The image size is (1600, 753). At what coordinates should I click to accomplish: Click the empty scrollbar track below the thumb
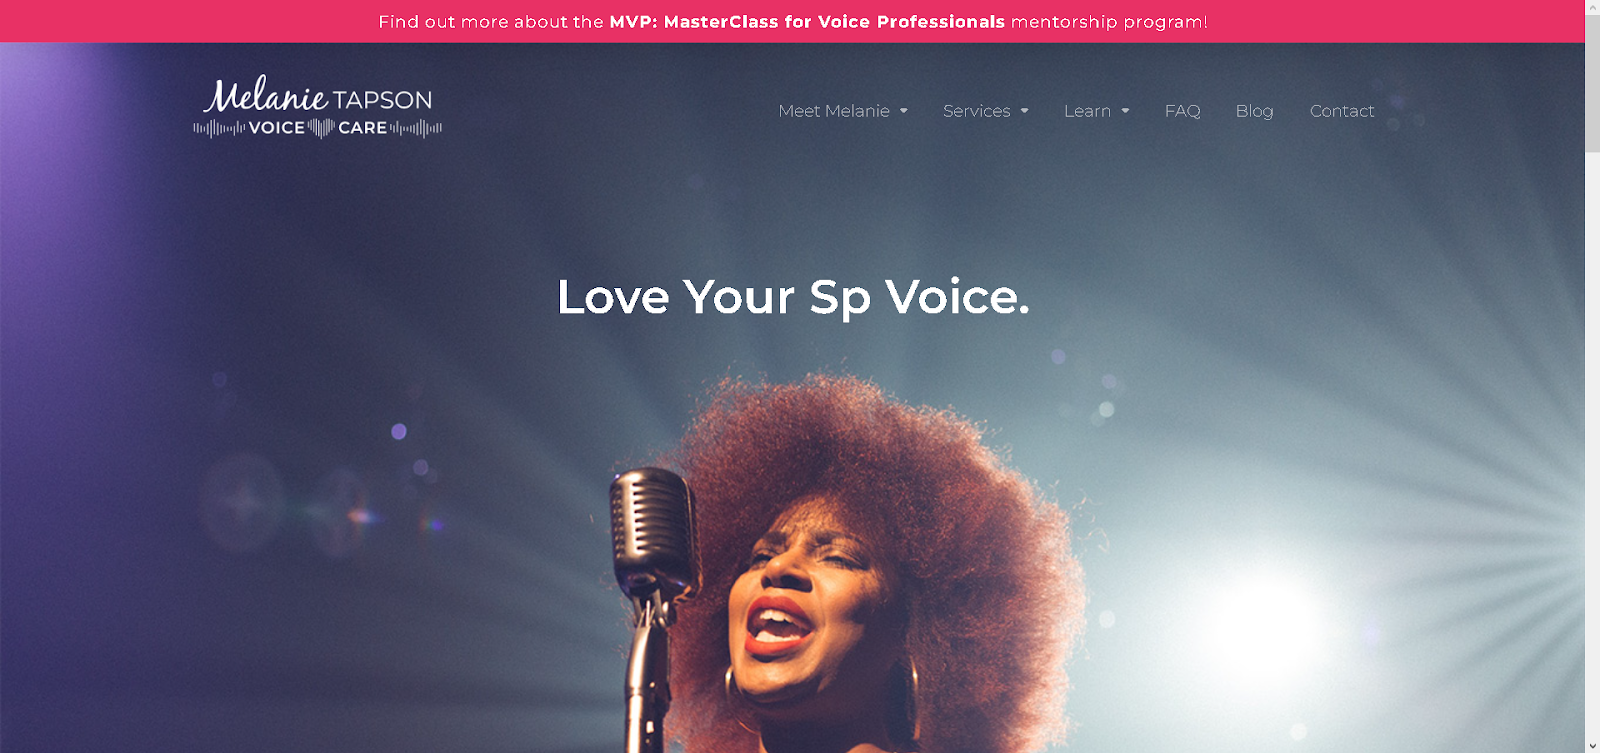click(1592, 445)
